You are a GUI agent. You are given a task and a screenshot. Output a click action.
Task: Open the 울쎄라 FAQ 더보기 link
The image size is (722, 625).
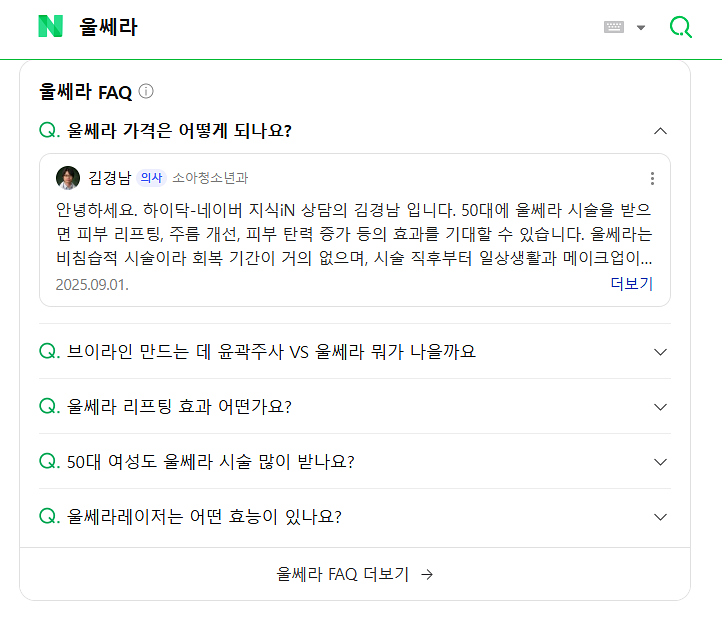342,574
